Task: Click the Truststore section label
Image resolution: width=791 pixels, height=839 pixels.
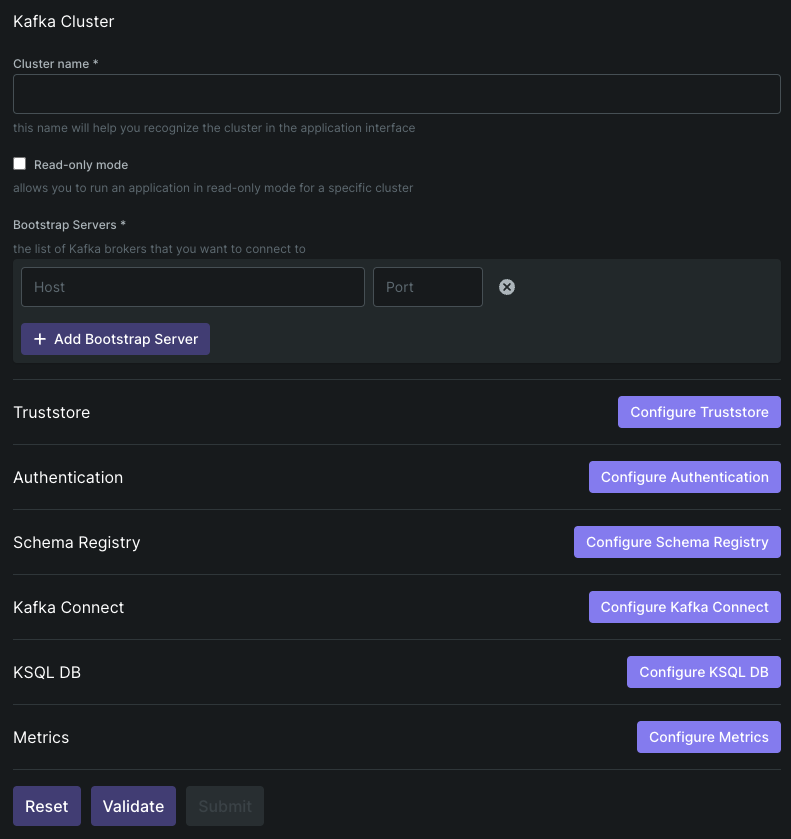Action: 51,413
